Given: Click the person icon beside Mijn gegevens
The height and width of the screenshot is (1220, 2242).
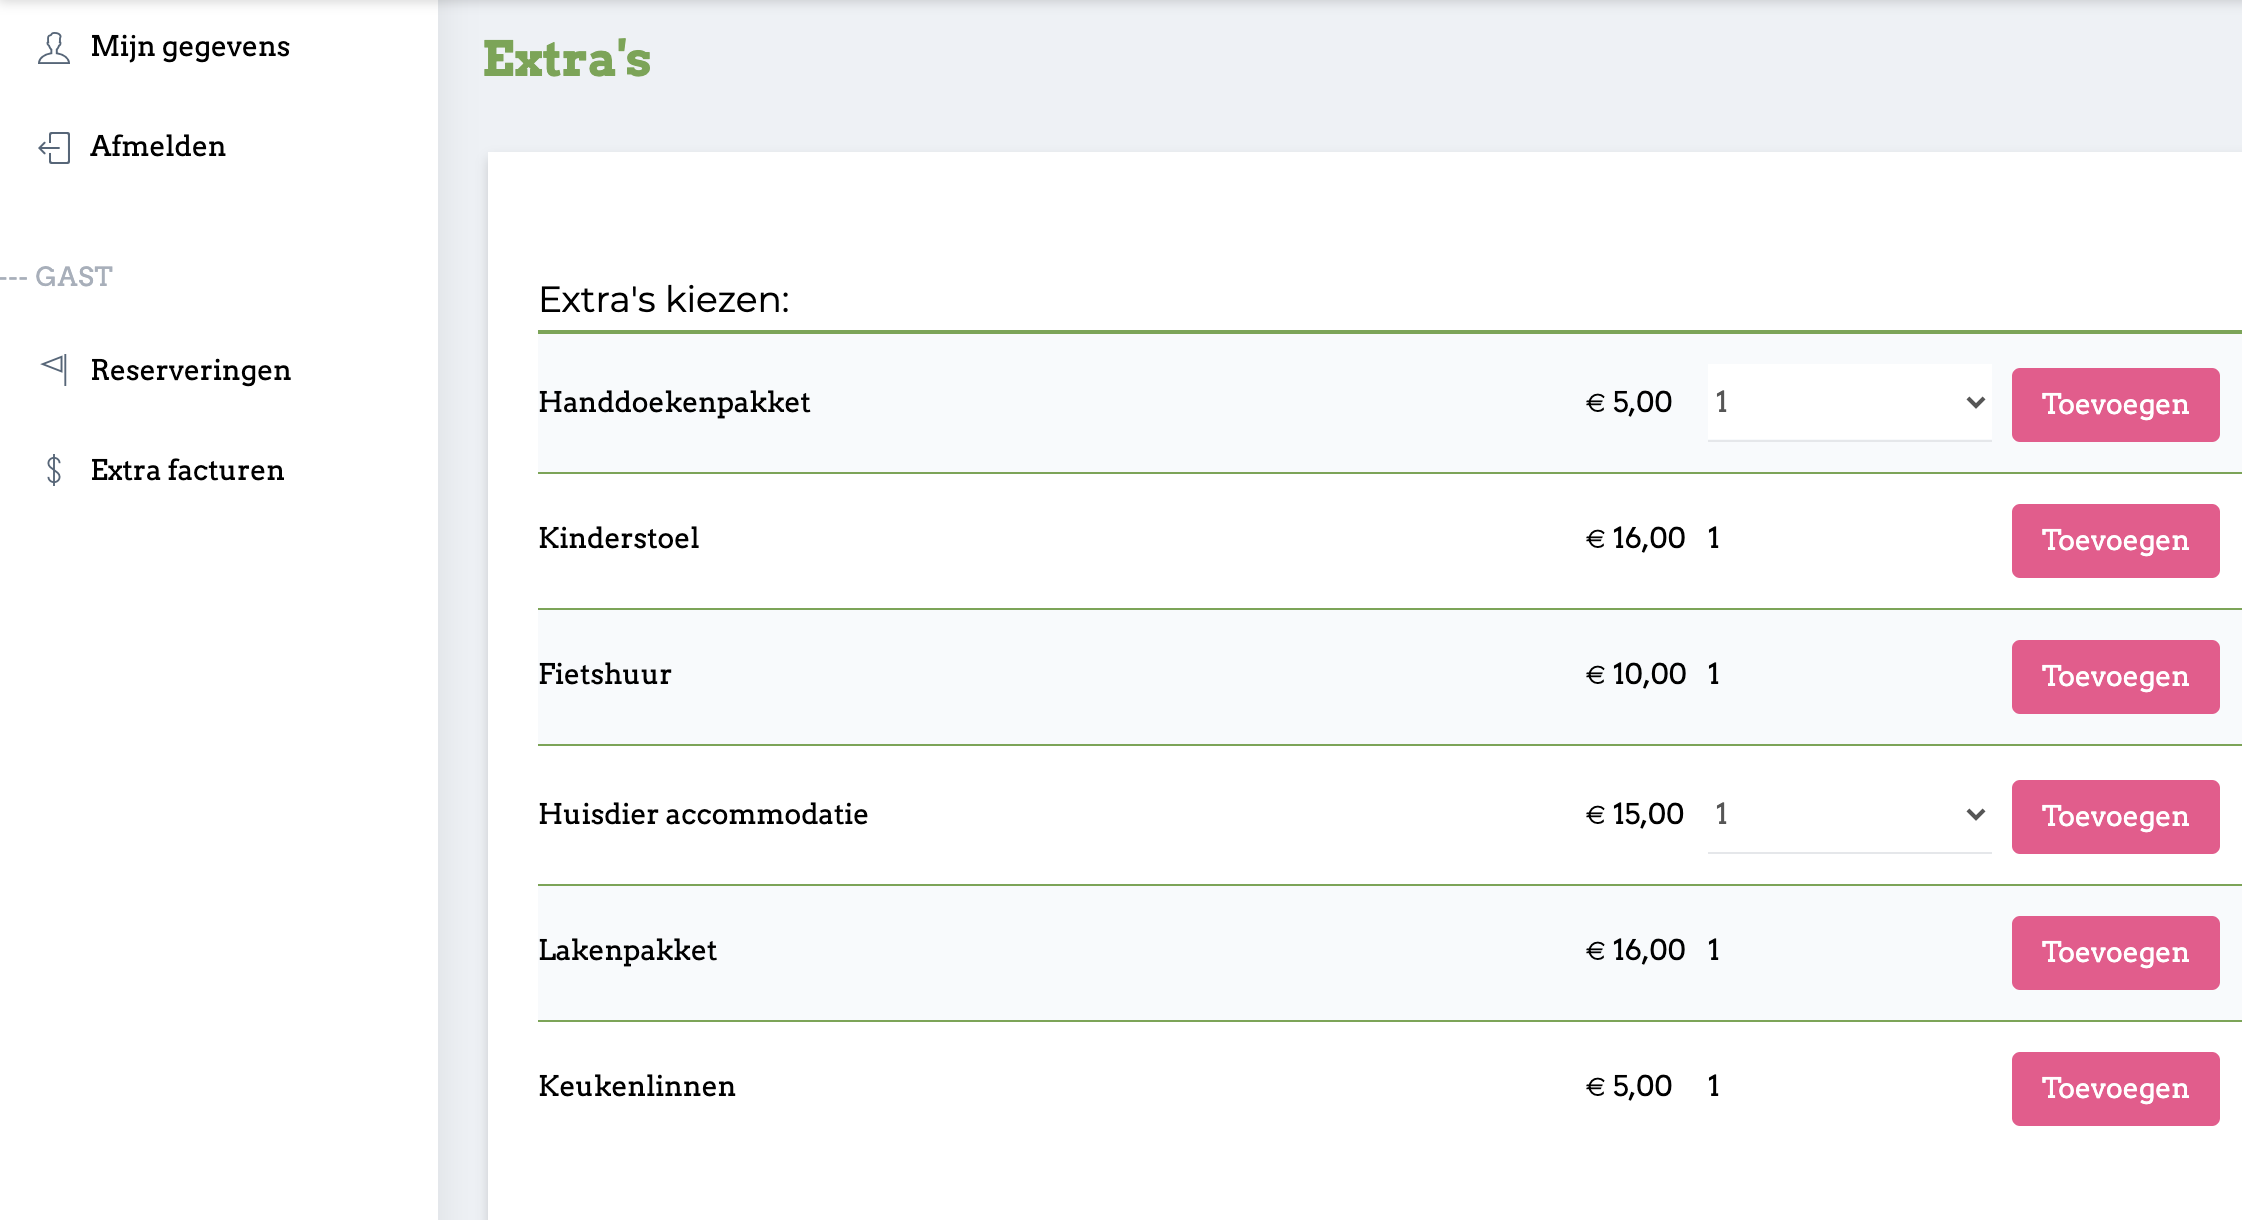Looking at the screenshot, I should (x=54, y=47).
